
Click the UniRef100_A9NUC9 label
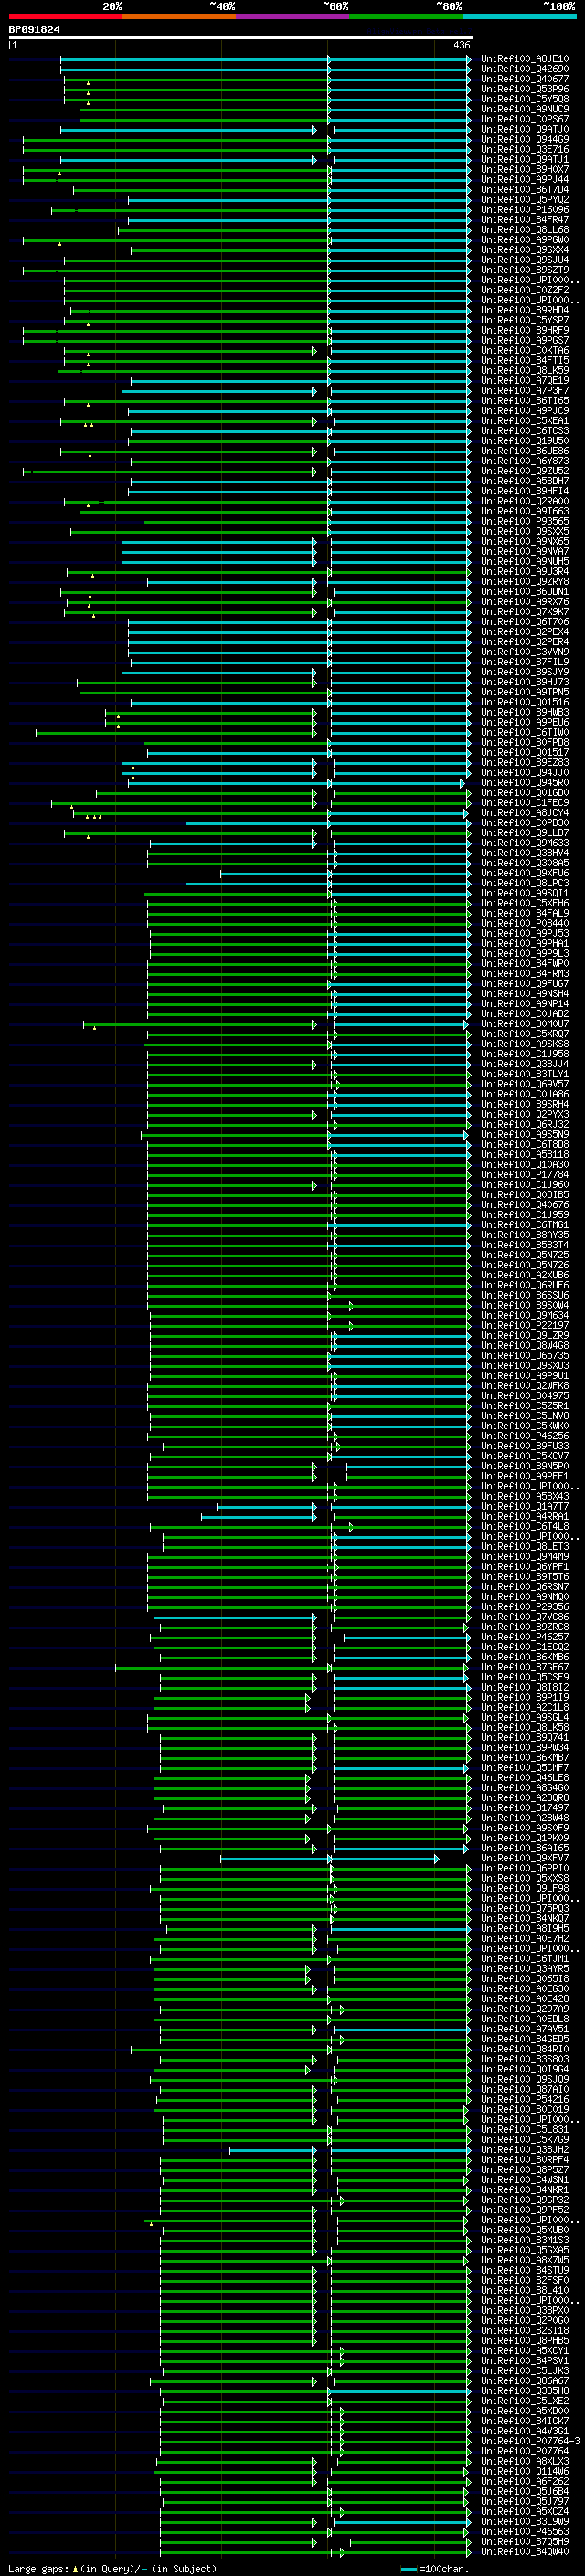click(525, 109)
